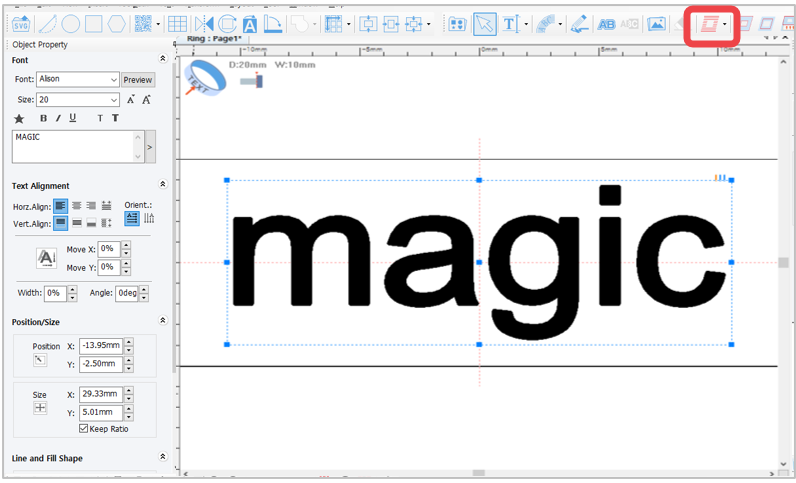The height and width of the screenshot is (483, 796).
Task: Toggle Italic text formatting
Action: (58, 118)
